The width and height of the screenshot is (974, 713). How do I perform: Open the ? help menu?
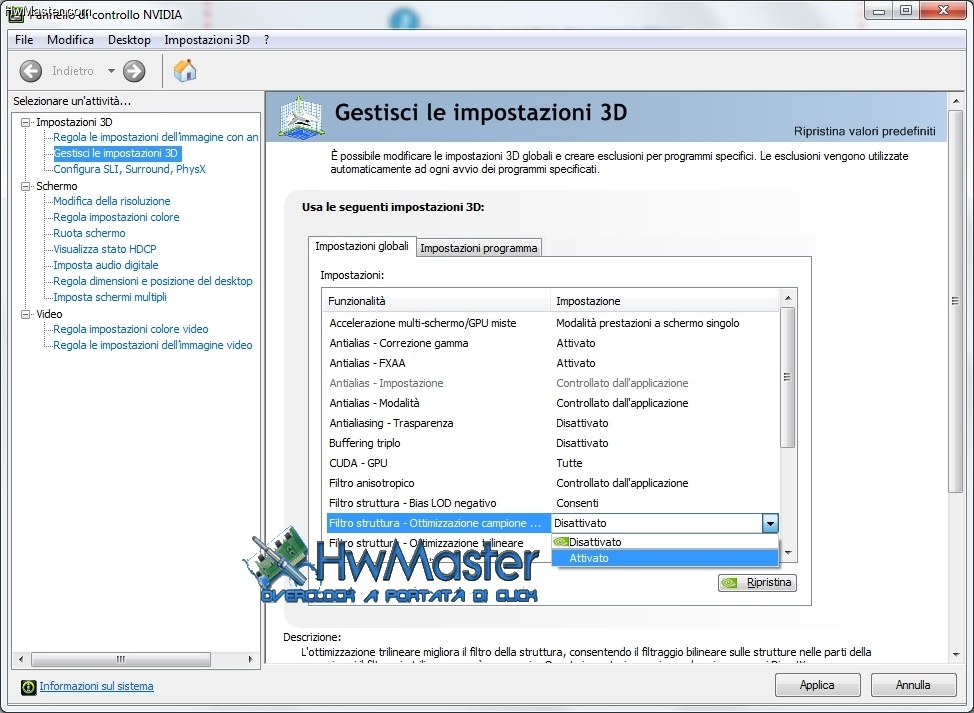[x=266, y=40]
